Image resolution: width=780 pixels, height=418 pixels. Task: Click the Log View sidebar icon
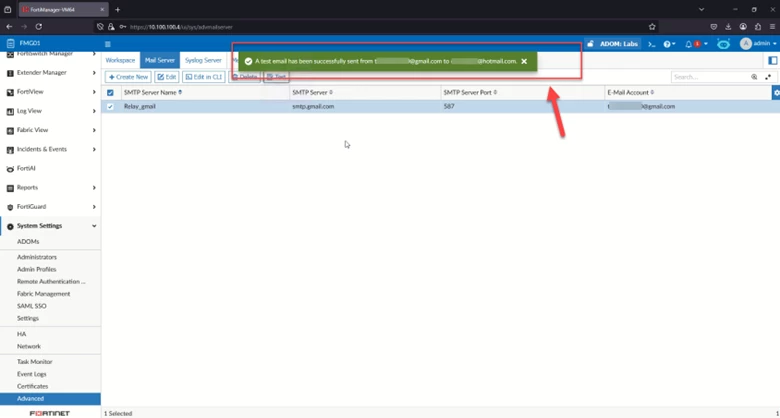(10, 111)
